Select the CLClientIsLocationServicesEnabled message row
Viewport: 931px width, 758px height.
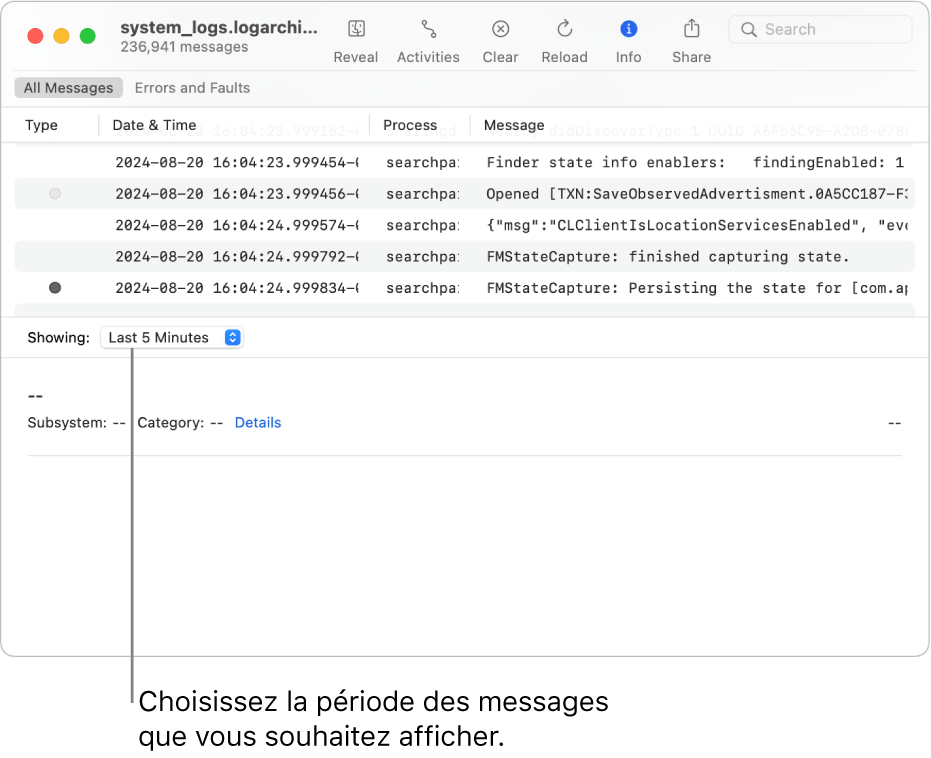(464, 225)
